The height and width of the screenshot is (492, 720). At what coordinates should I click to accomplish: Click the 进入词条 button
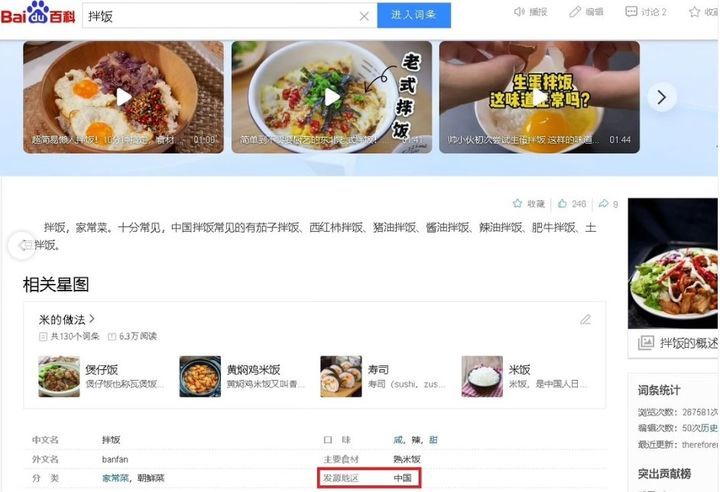(x=414, y=15)
